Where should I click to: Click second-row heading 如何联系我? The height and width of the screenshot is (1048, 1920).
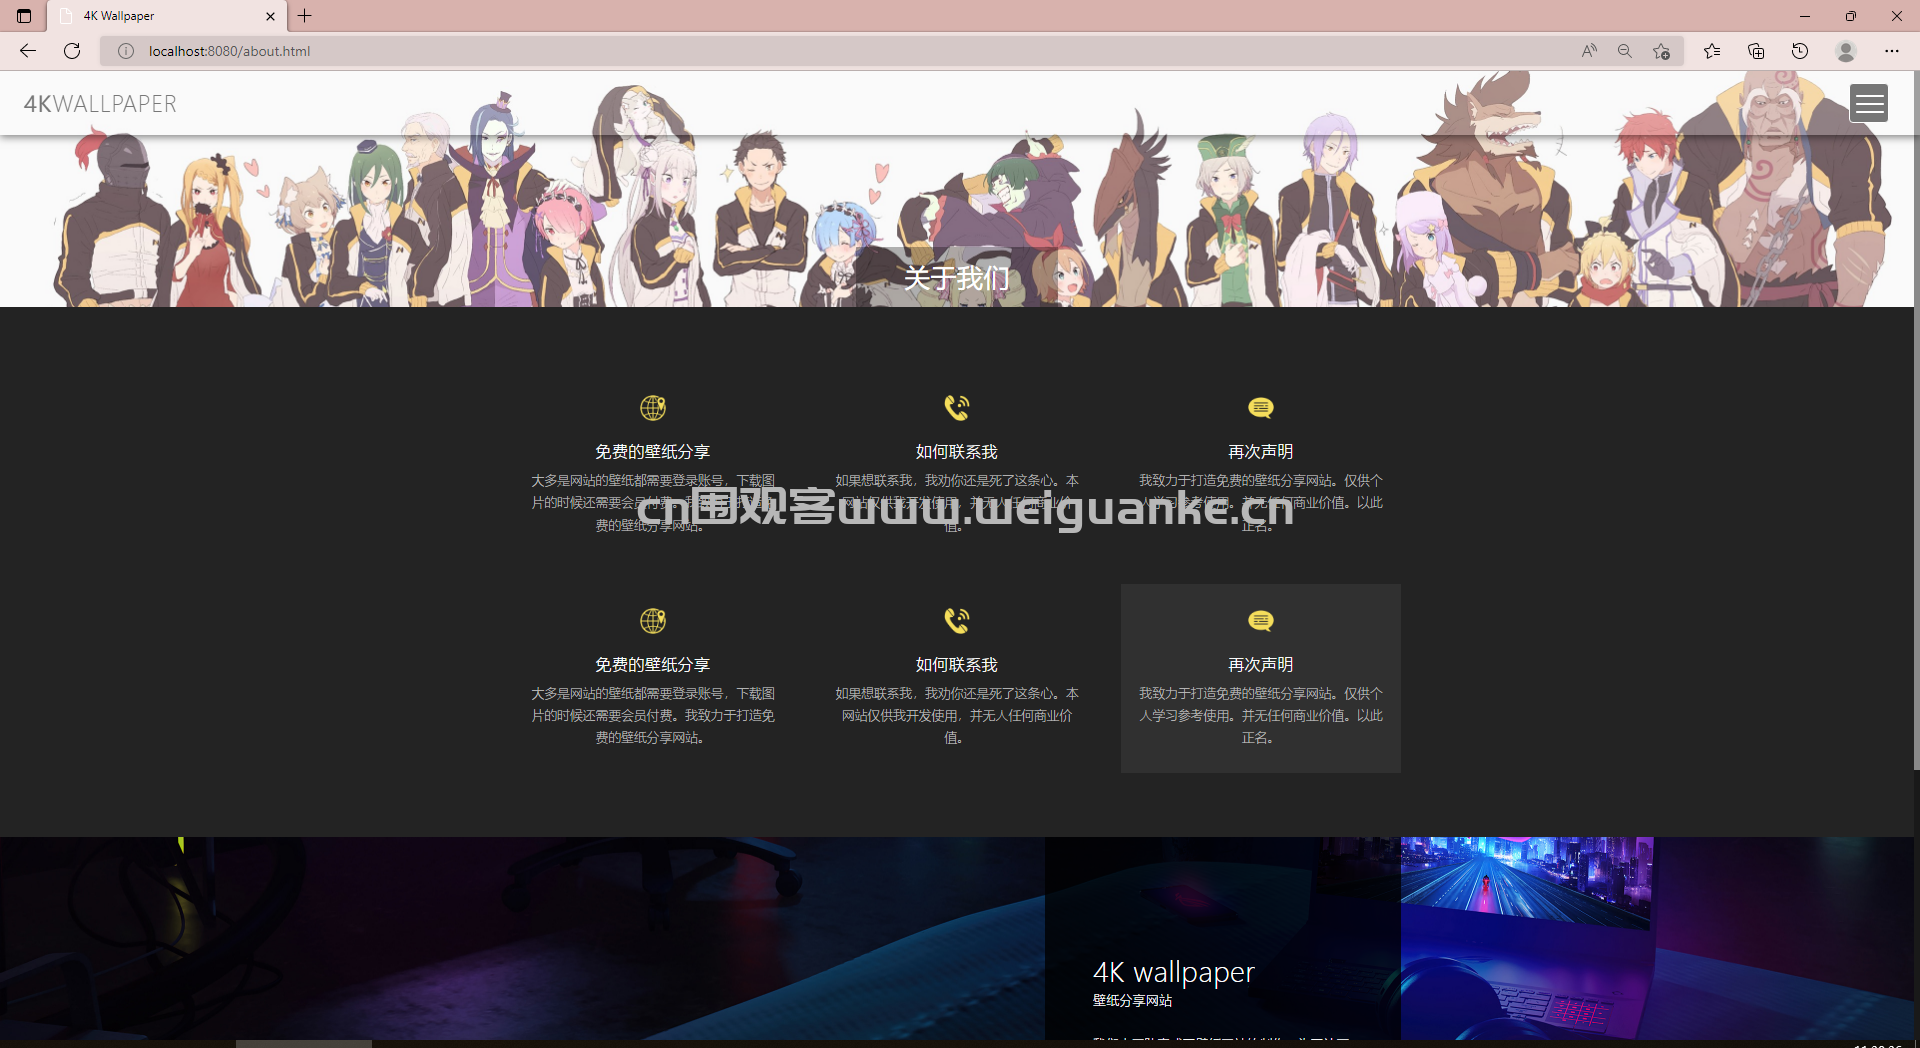pos(957,665)
